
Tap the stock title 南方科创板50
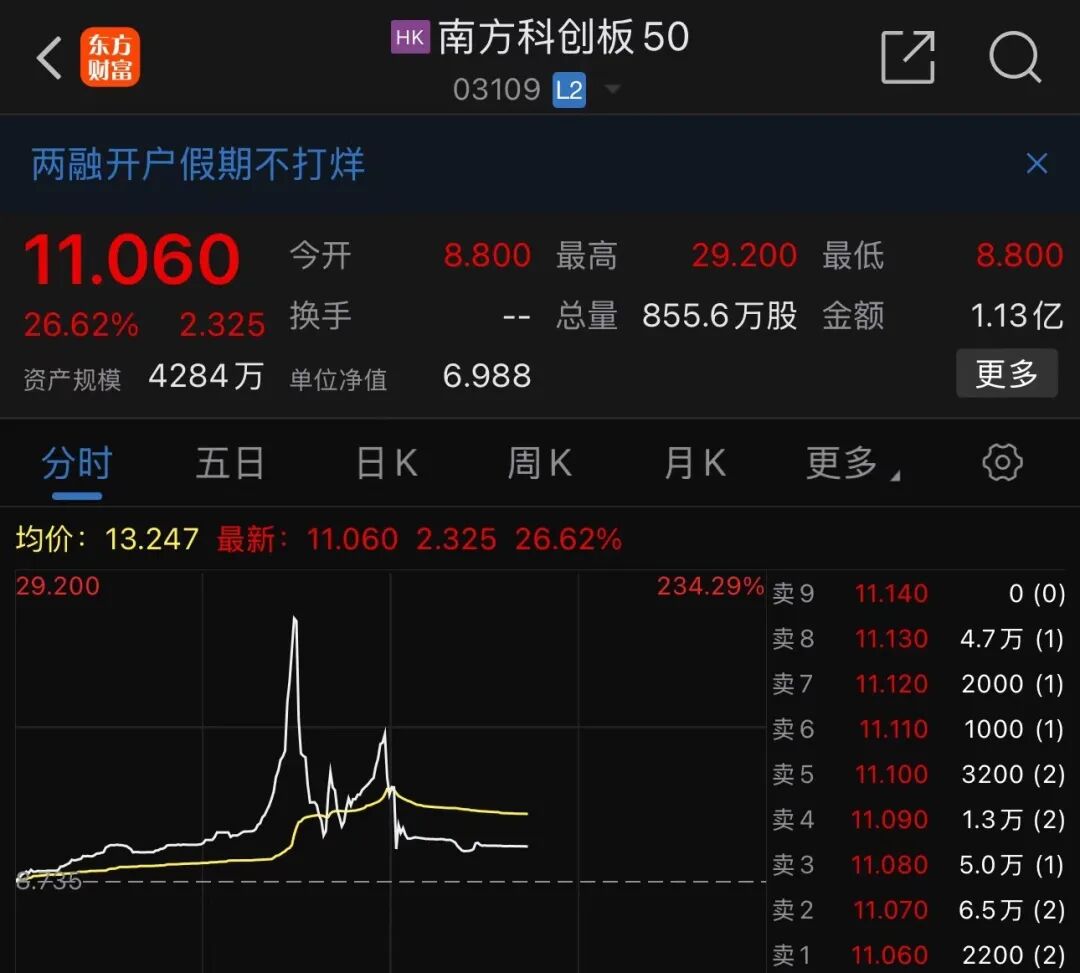(563, 37)
